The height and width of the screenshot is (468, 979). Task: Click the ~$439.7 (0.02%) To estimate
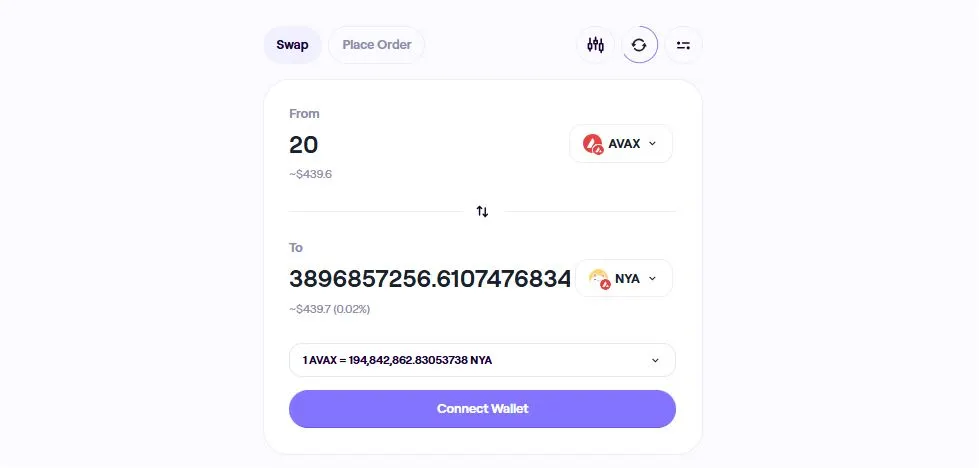[330, 309]
